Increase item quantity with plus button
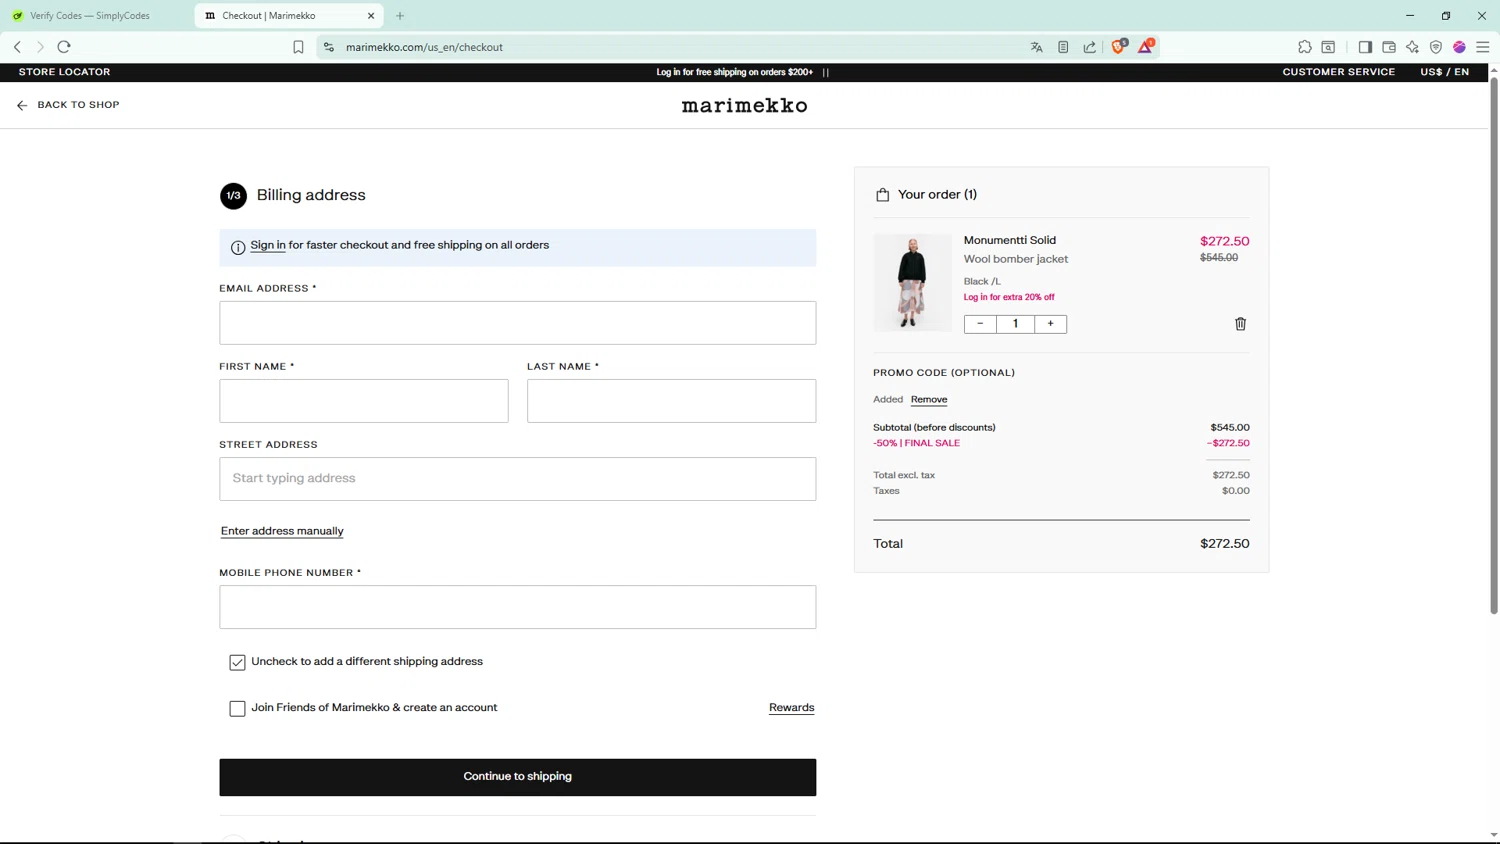Screen dimensions: 1500x844 pos(1050,324)
